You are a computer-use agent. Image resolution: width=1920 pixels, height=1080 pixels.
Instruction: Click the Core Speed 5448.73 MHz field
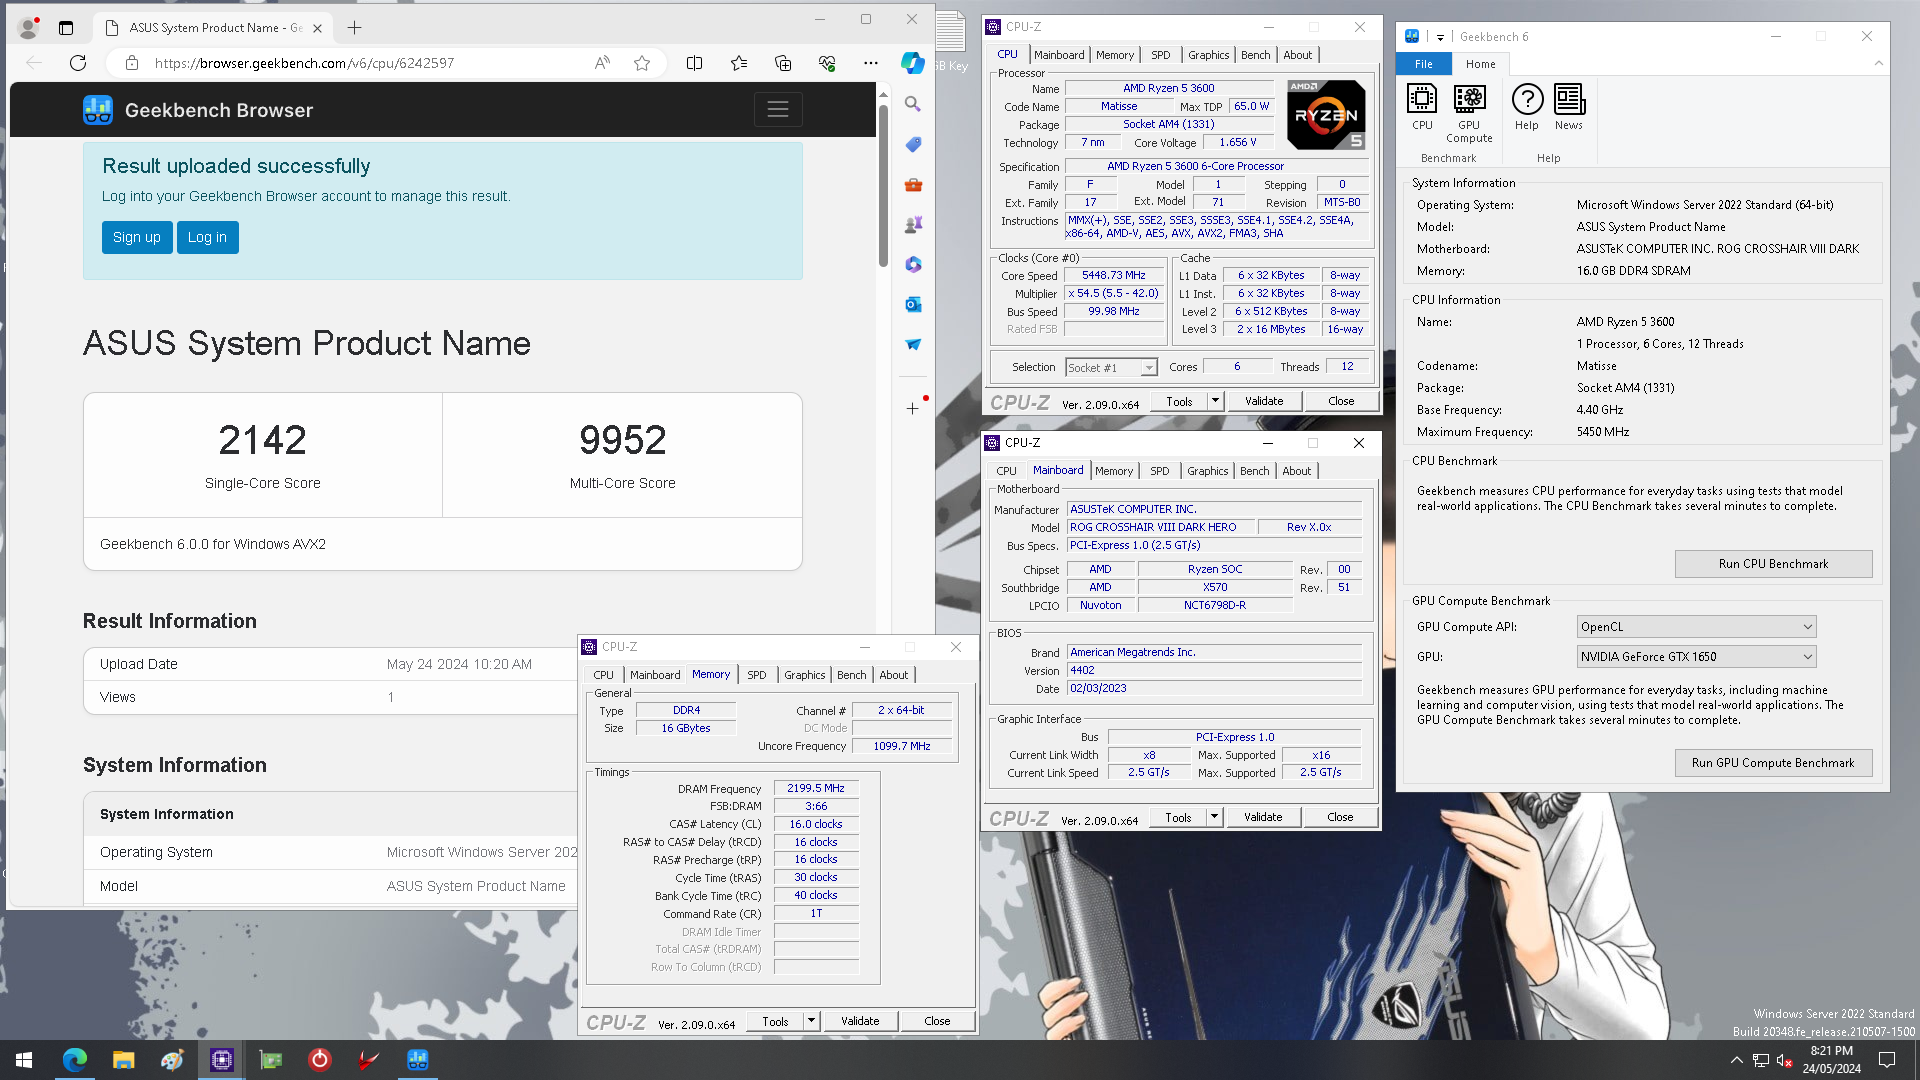tap(1114, 276)
